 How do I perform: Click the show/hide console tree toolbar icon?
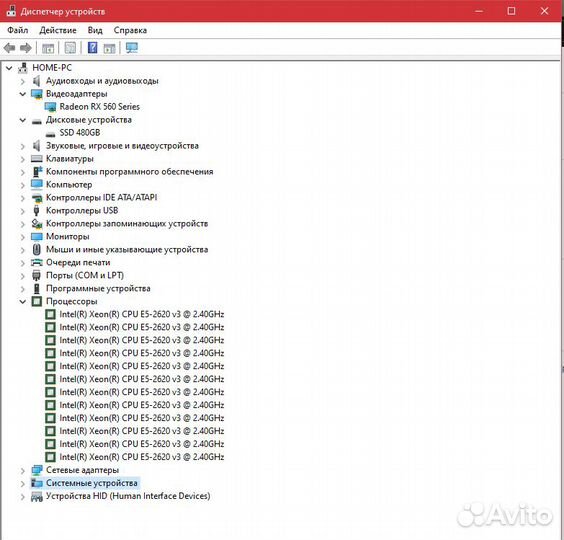48,48
